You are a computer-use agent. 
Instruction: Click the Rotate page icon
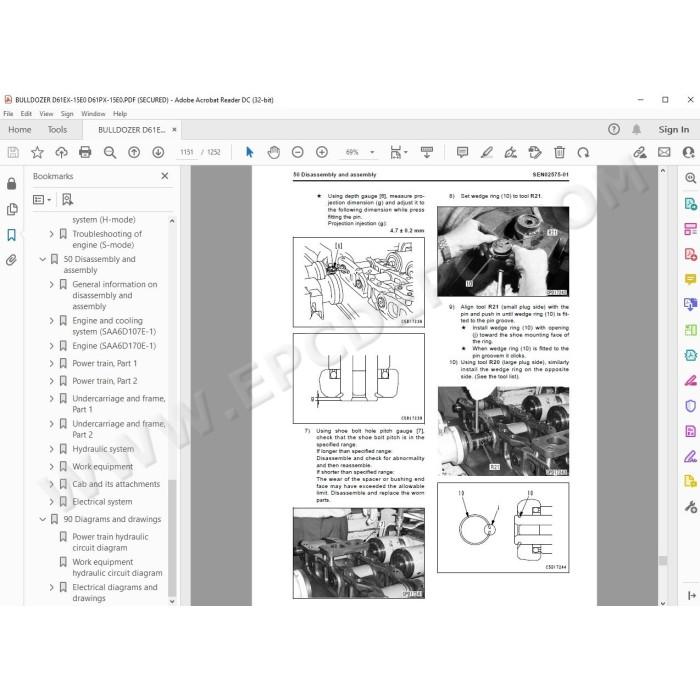583,152
